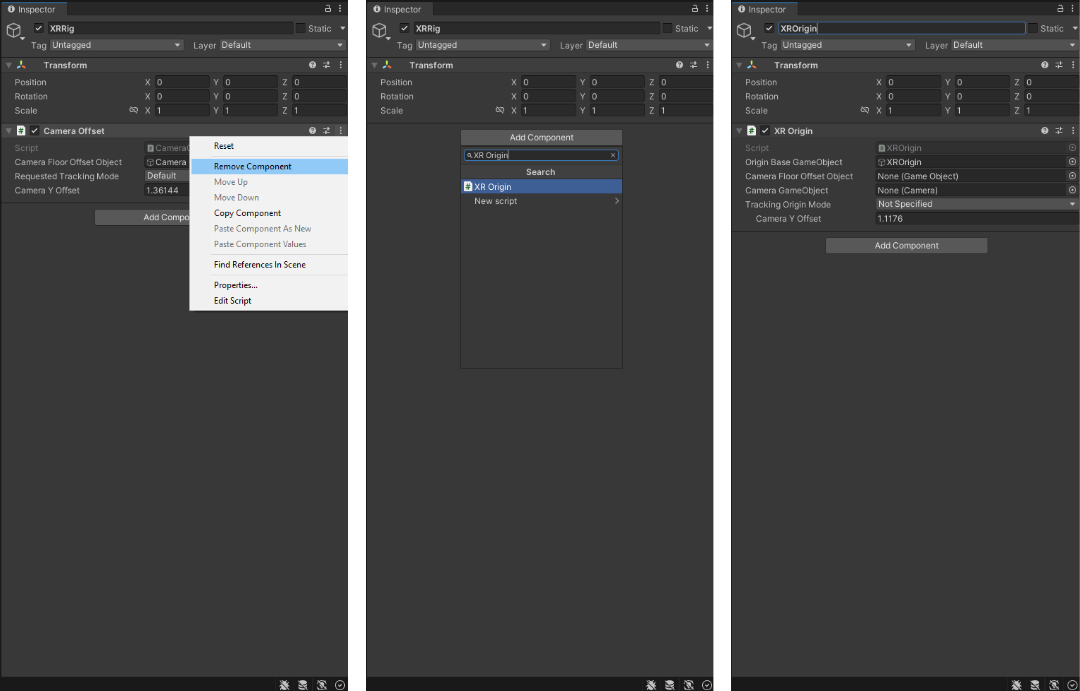Collapse the XR Origin component foldout
The height and width of the screenshot is (691, 1080).
pos(739,131)
